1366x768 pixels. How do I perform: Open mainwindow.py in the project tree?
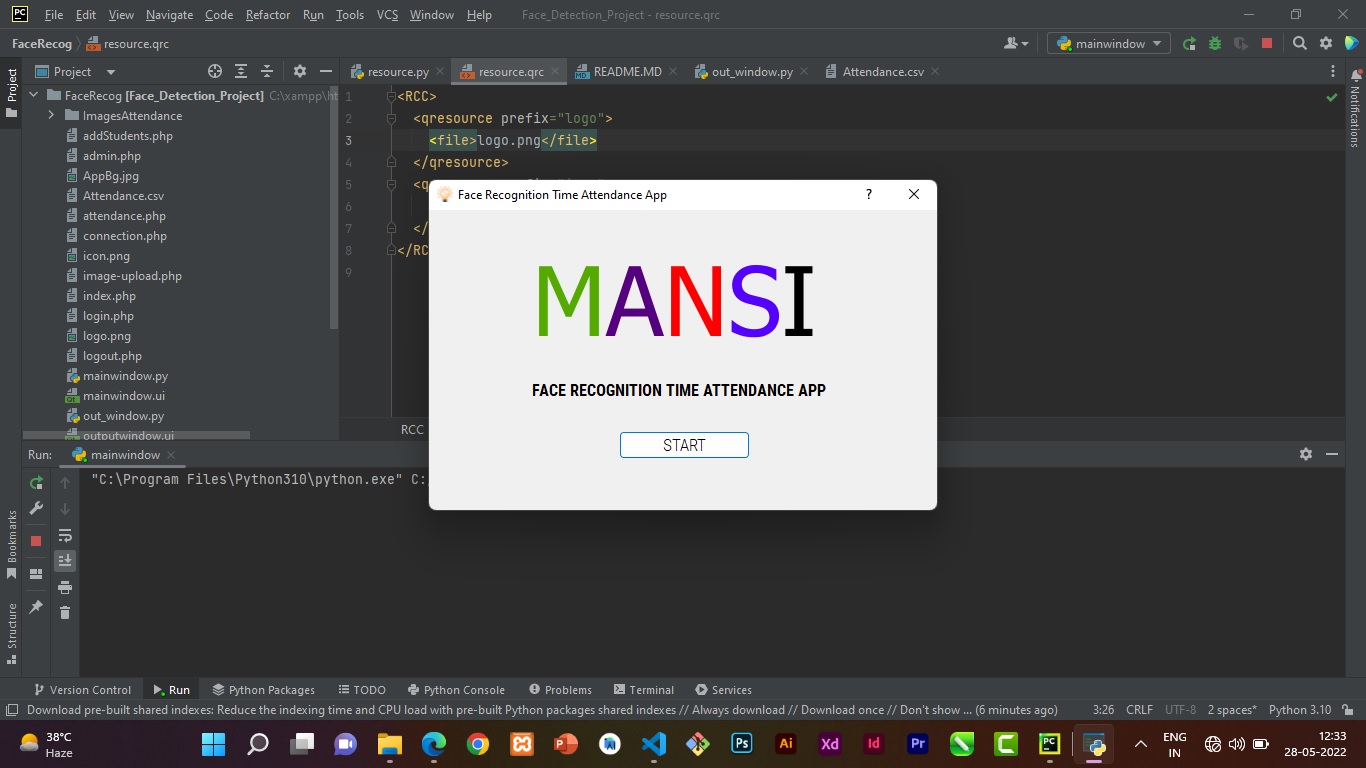pos(125,376)
